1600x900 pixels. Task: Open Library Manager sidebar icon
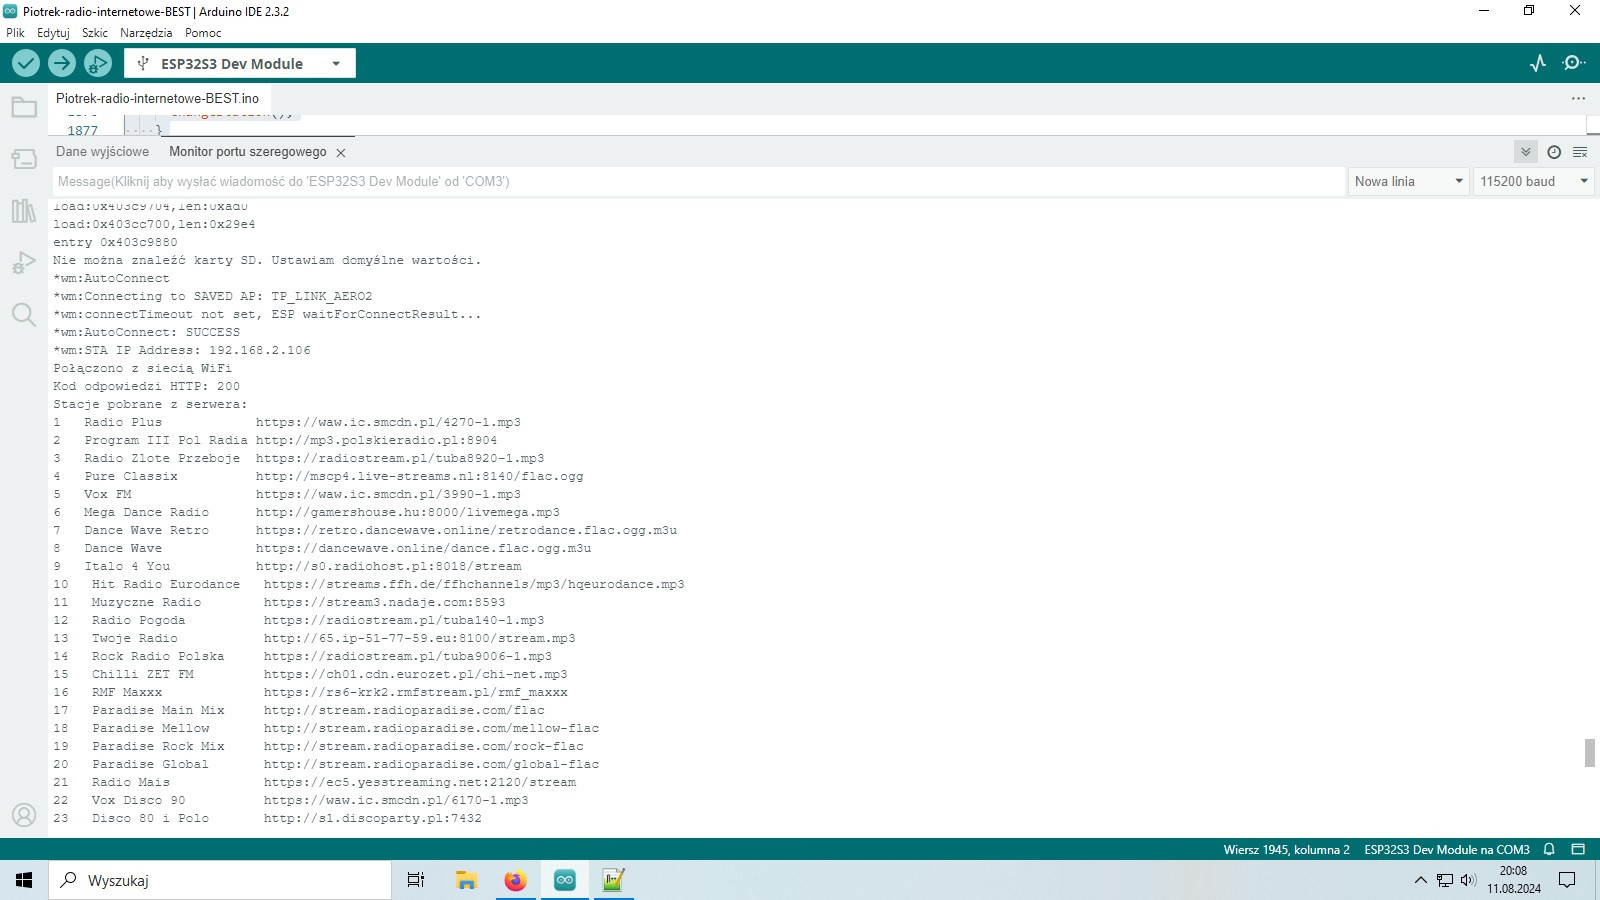tap(24, 211)
